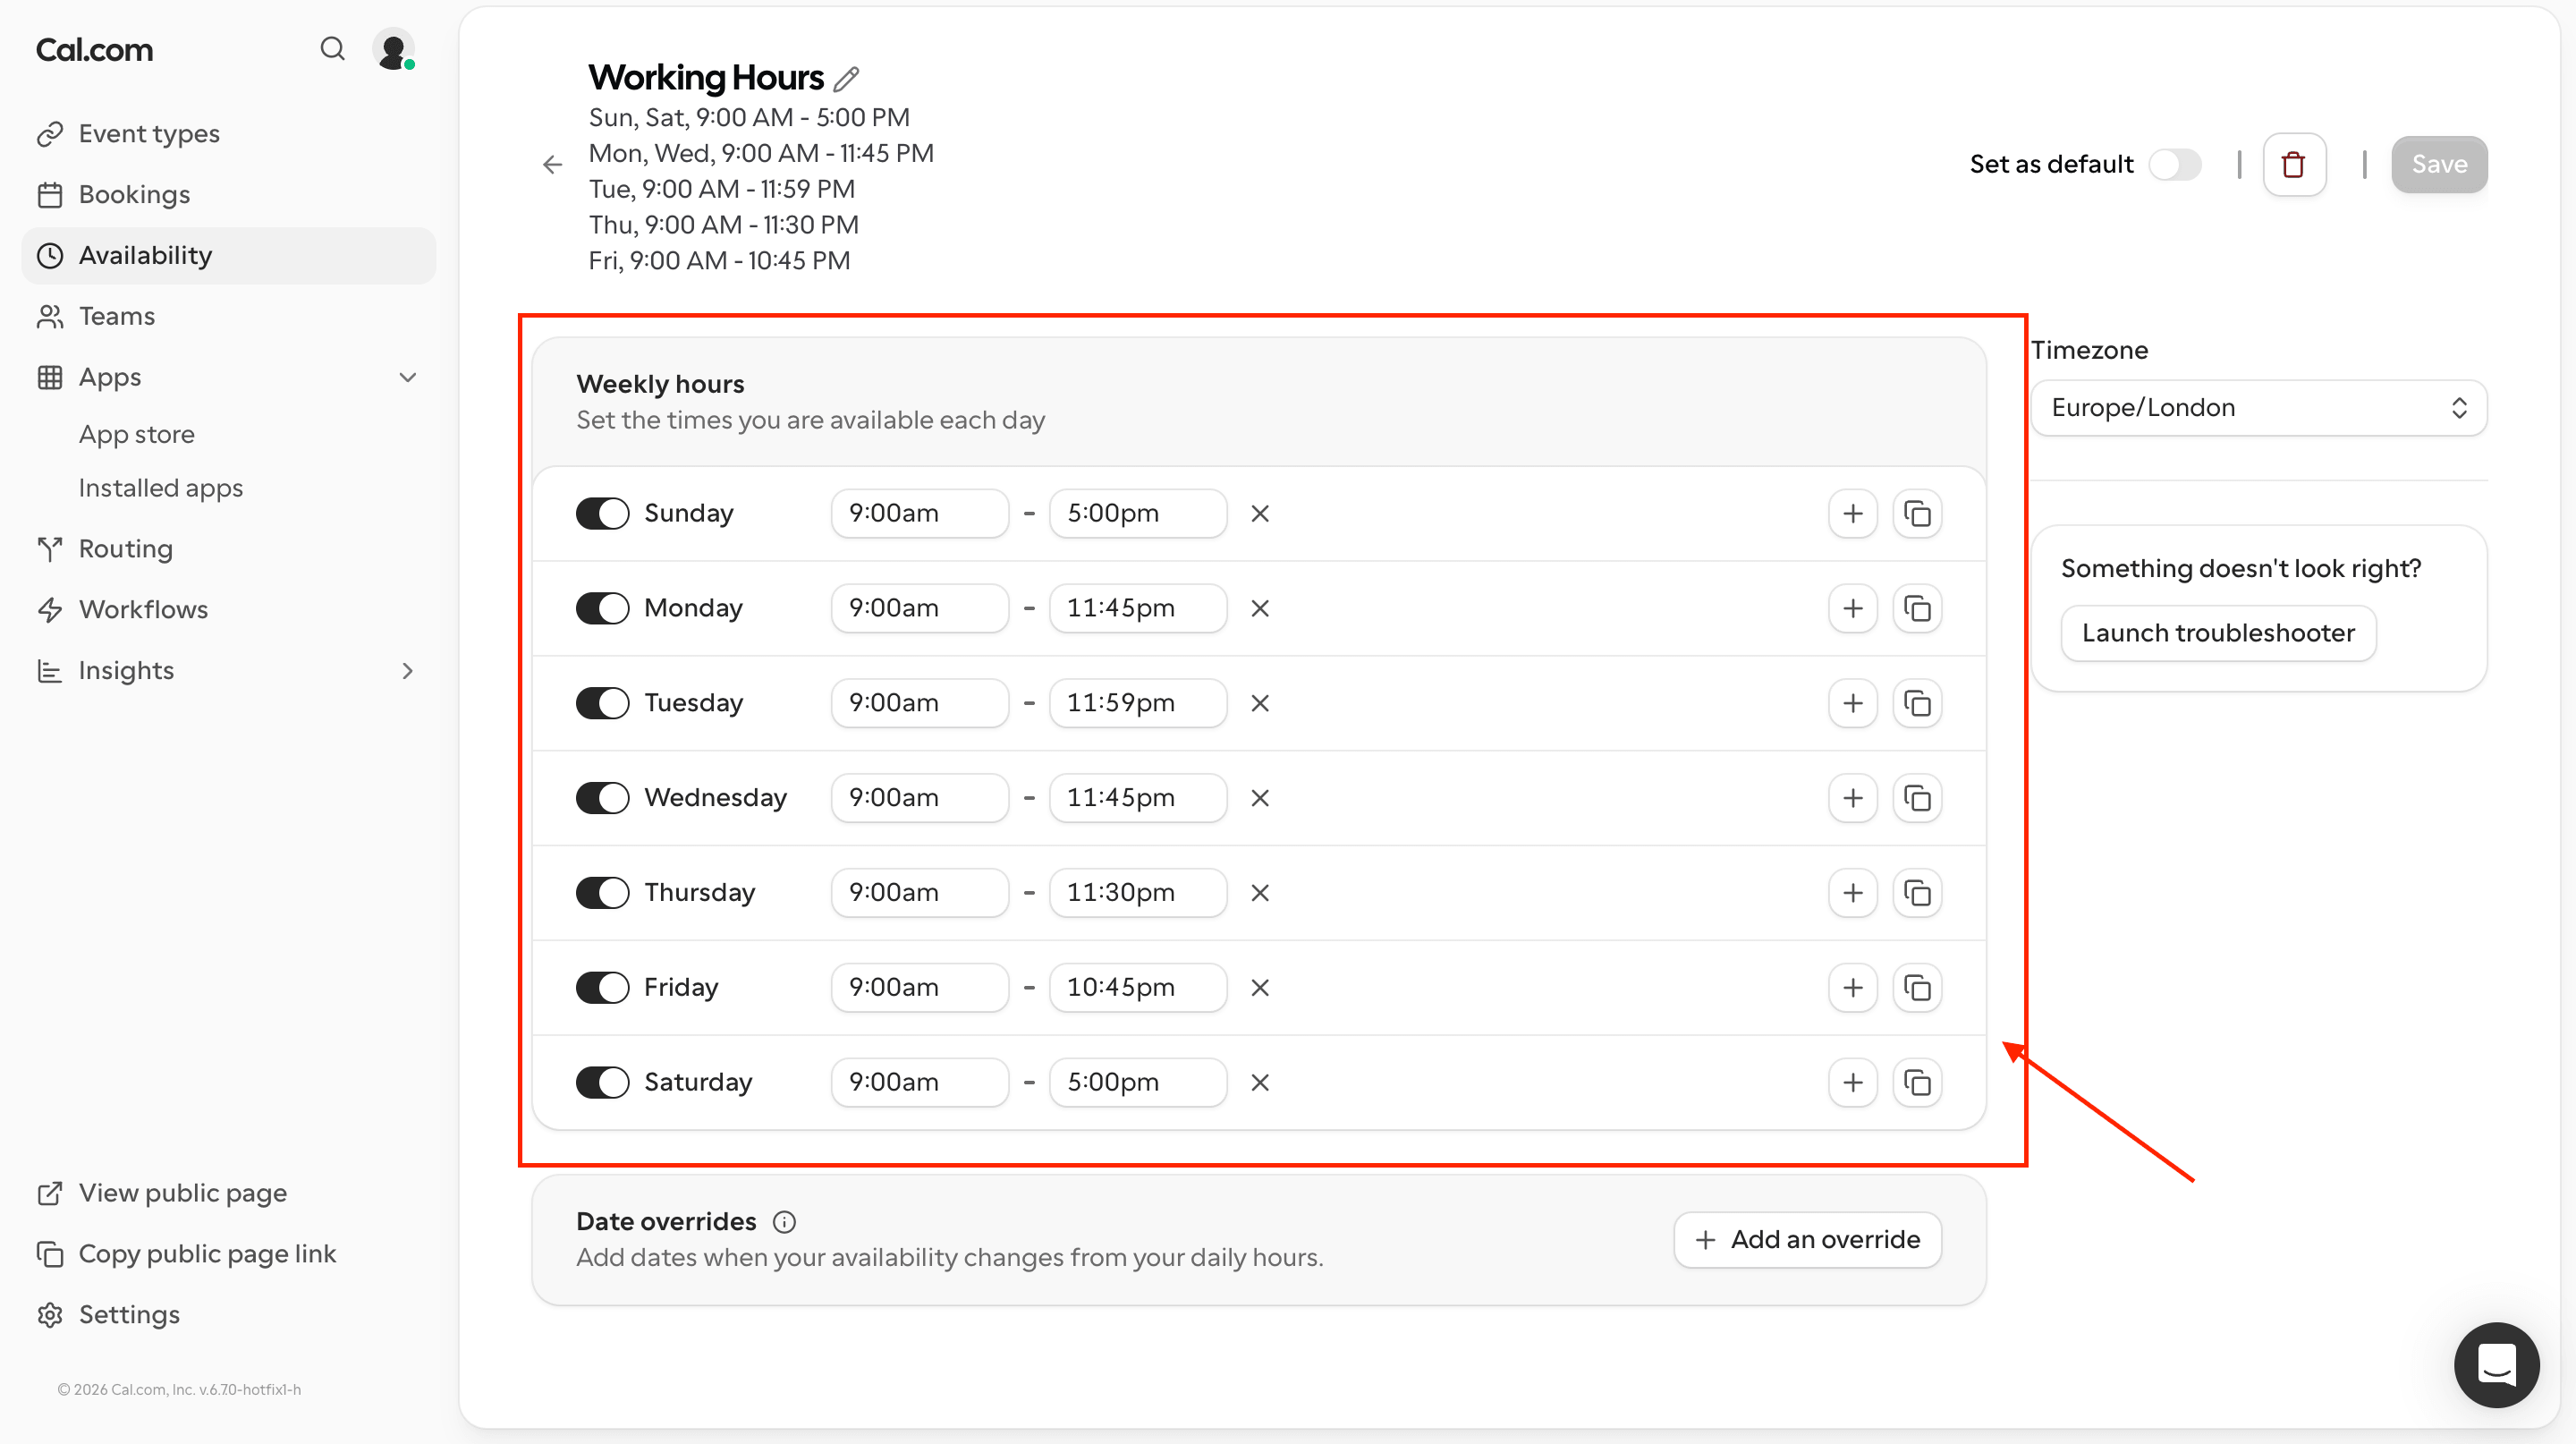Open App store submenu item
This screenshot has height=1444, width=2576.
pyautogui.click(x=136, y=434)
